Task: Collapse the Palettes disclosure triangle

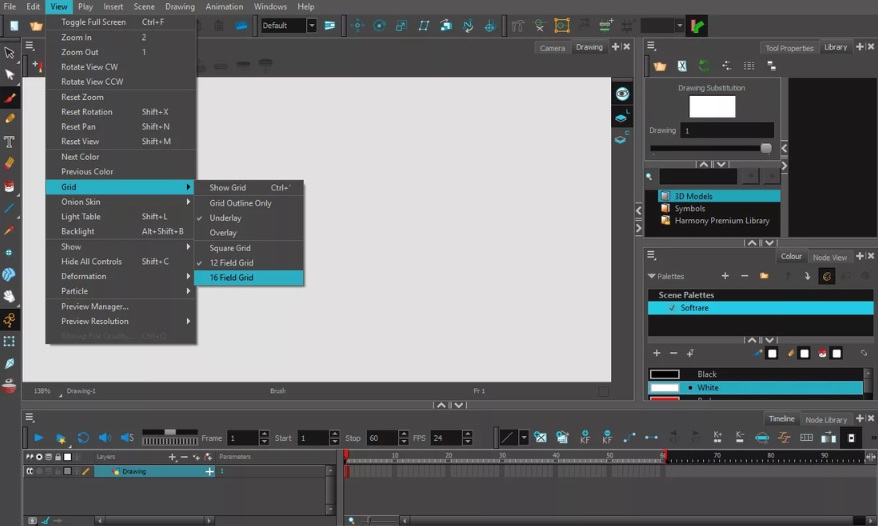Action: [652, 276]
